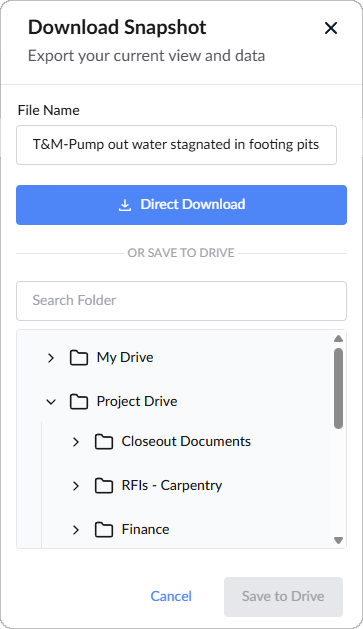This screenshot has width=363, height=629.
Task: Click the RFIs - Carpentry folder icon
Action: point(104,486)
